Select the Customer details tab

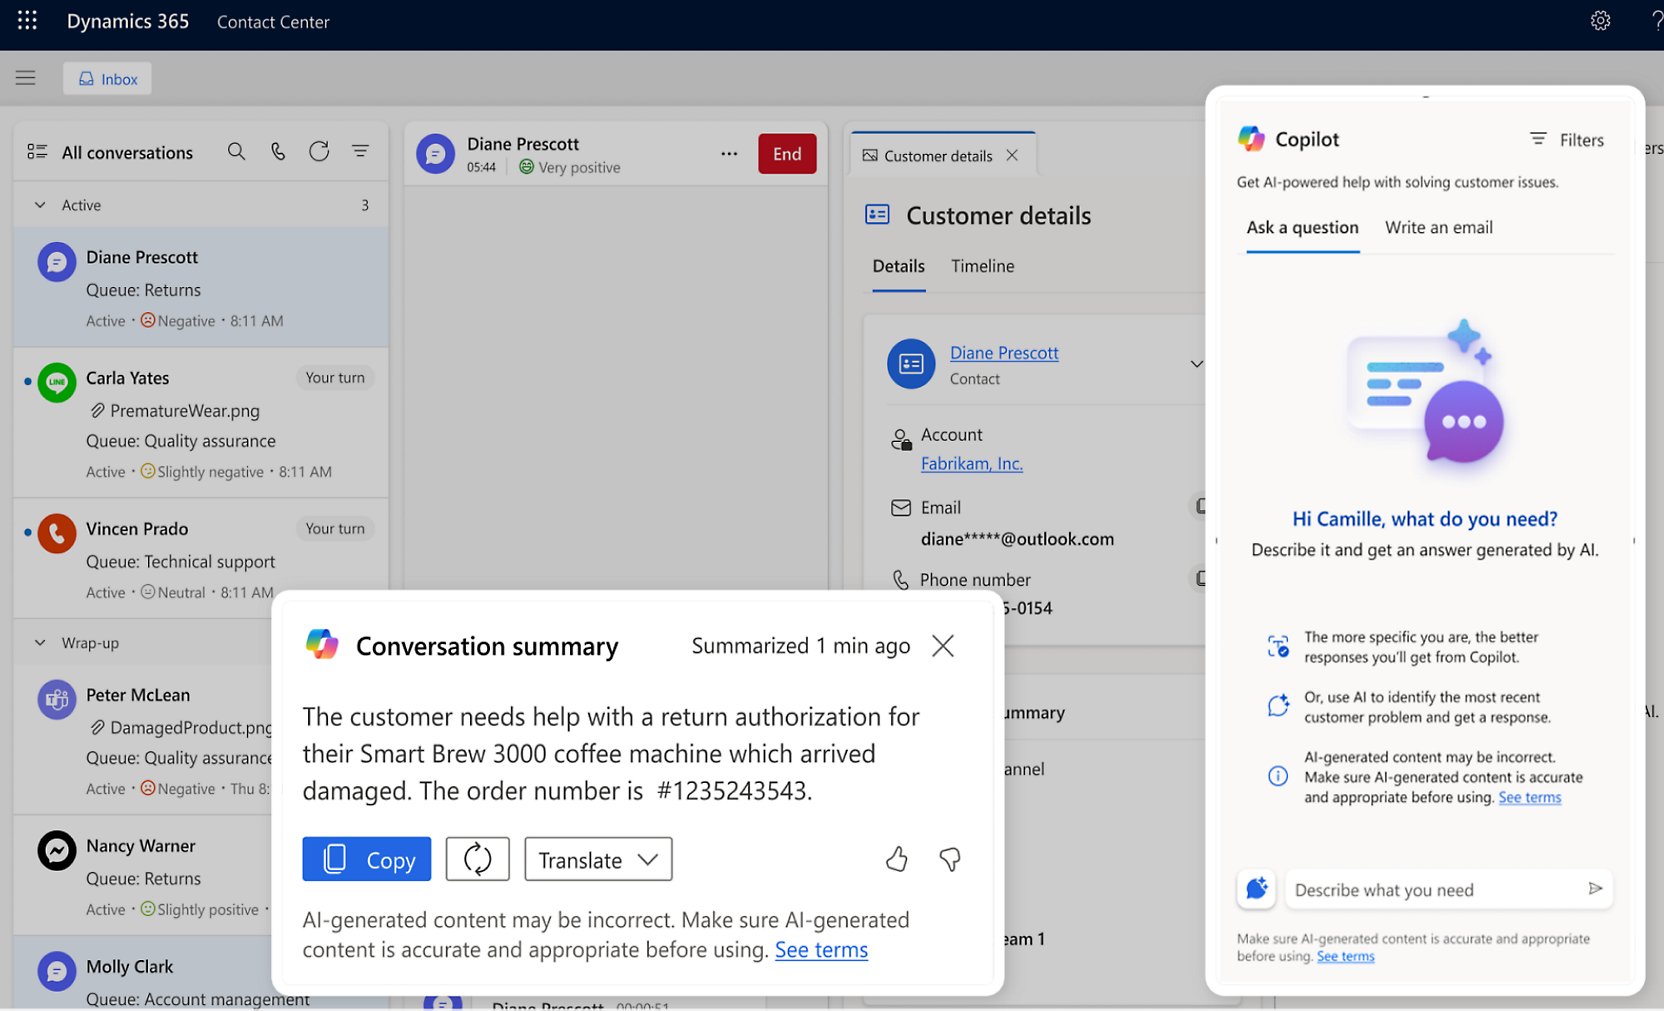tap(938, 156)
